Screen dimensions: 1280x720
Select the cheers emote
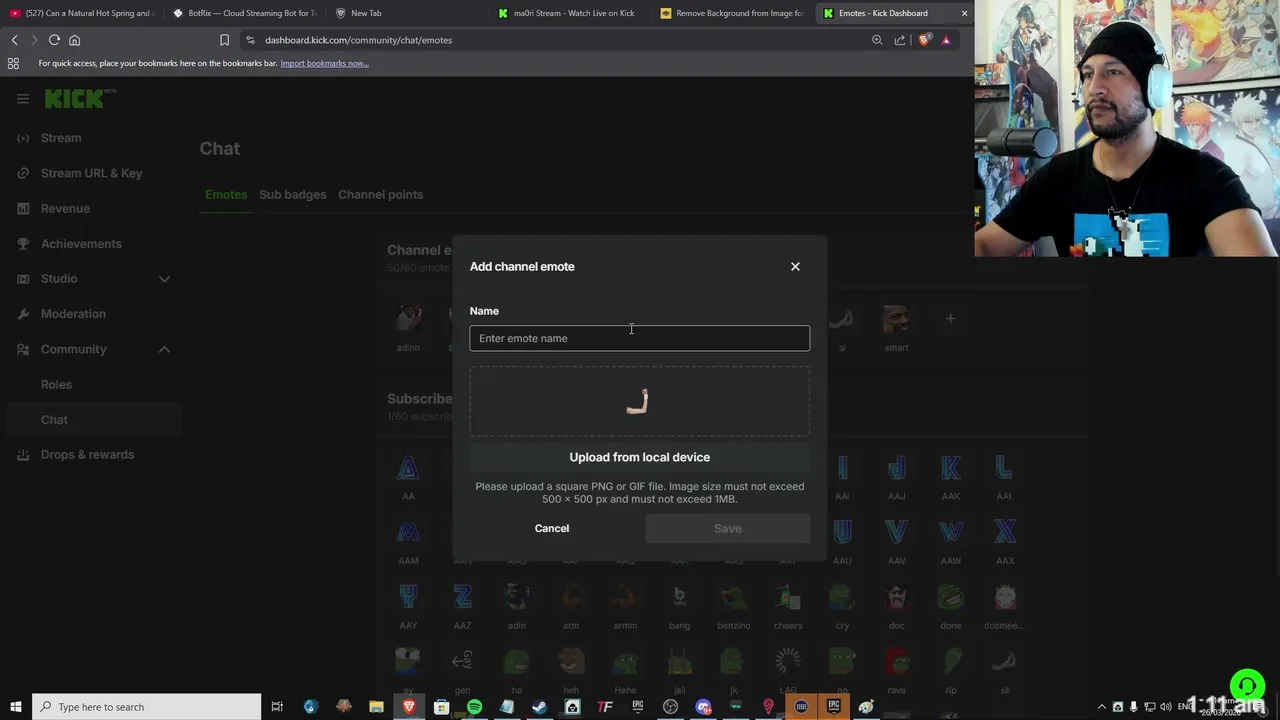[x=788, y=598]
